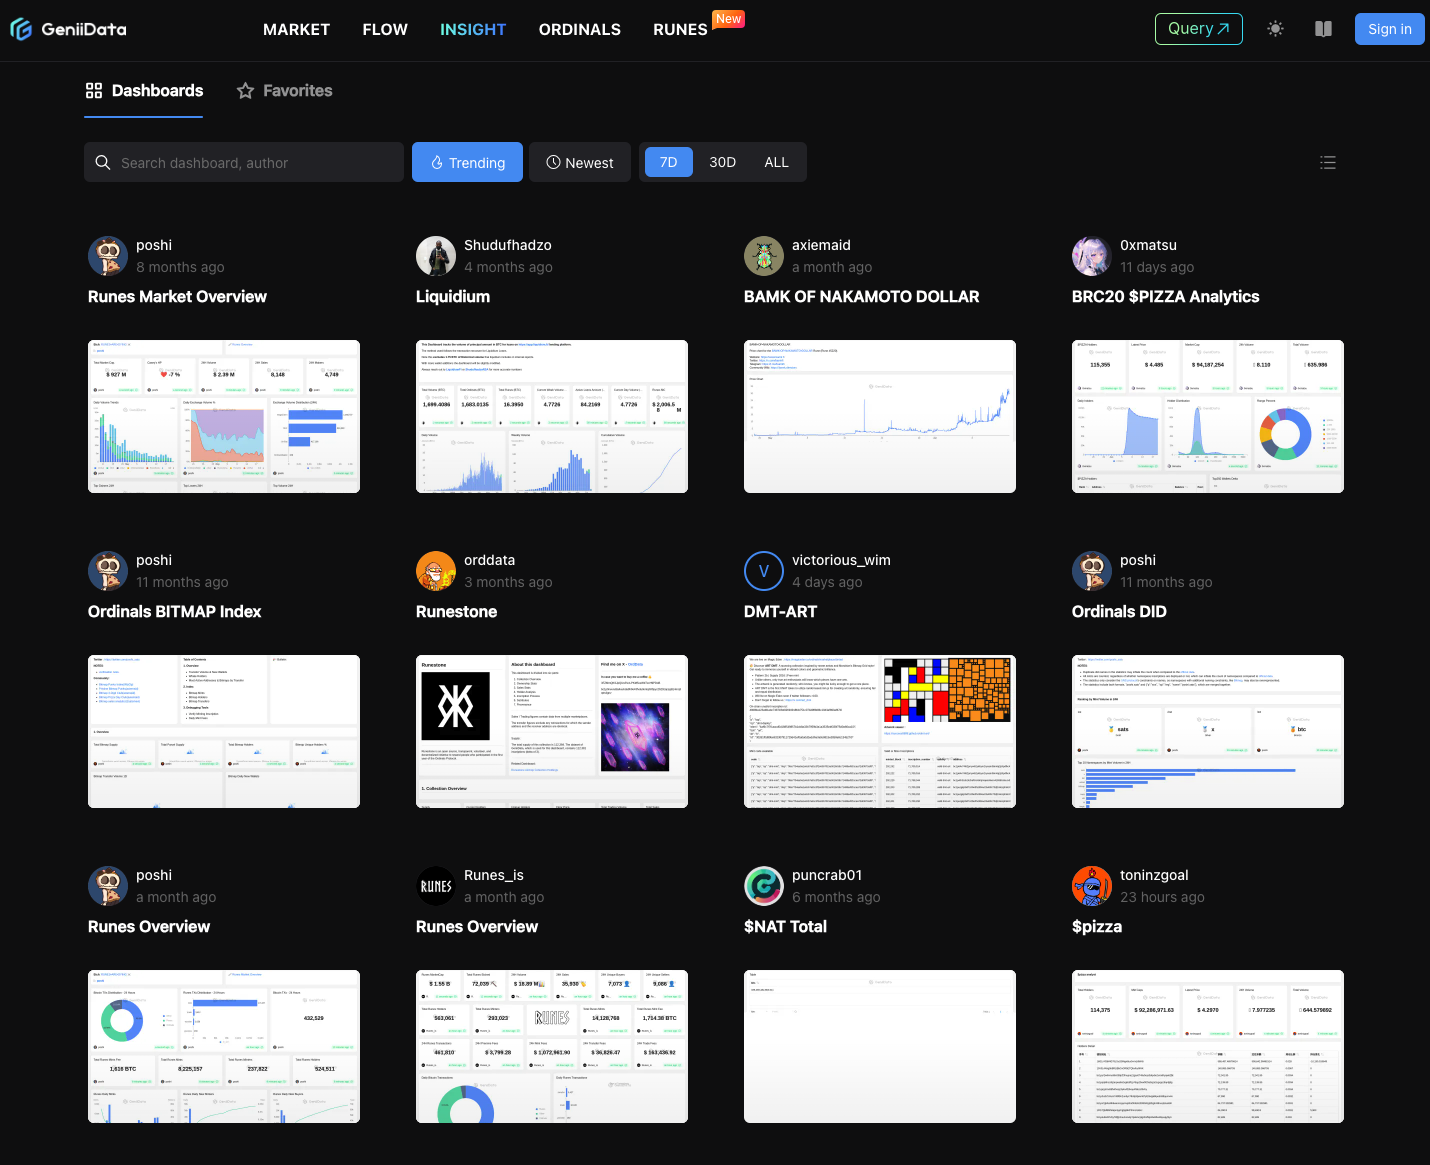Image resolution: width=1430 pixels, height=1165 pixels.
Task: Click toninzgoal's profile avatar
Action: 1092,886
